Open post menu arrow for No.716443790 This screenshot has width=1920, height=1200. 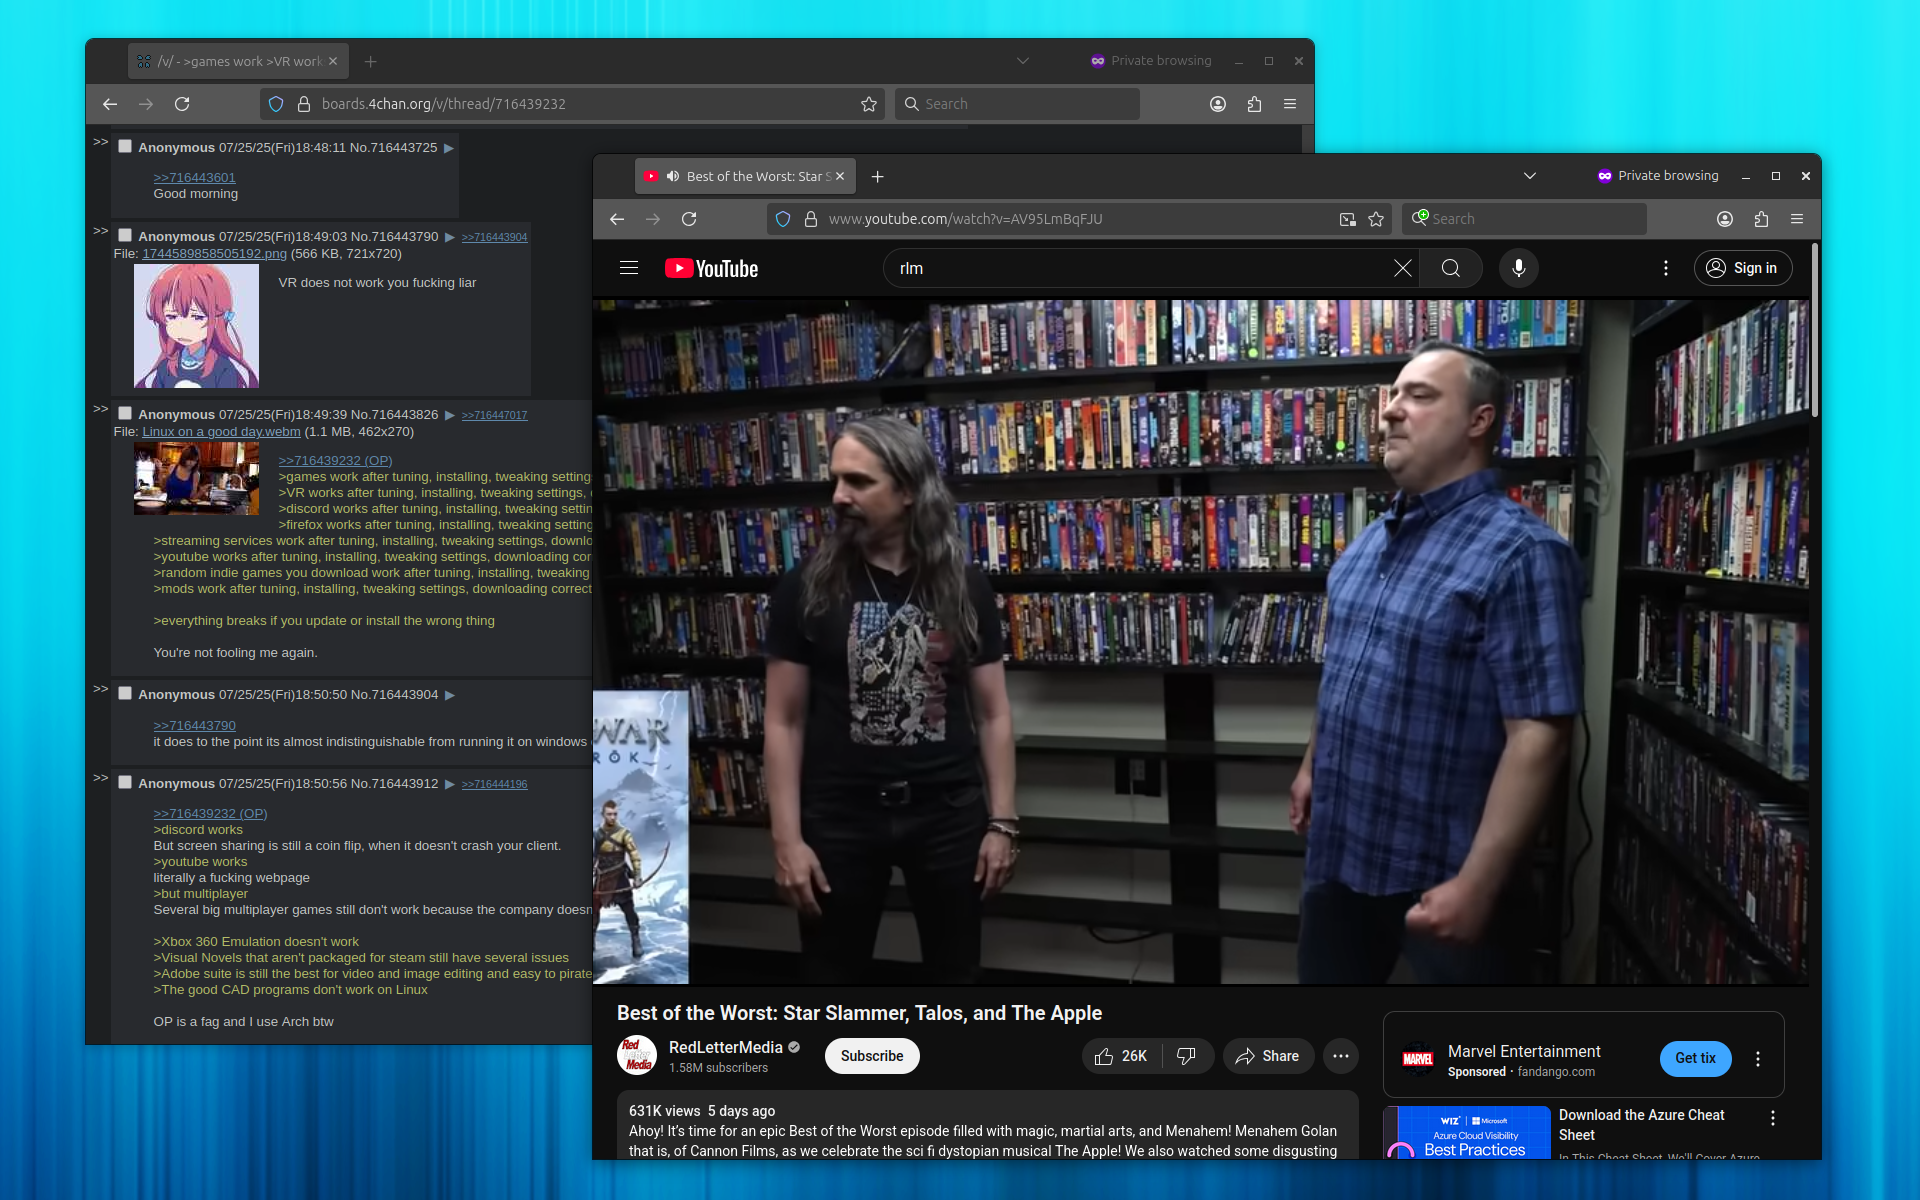point(449,237)
